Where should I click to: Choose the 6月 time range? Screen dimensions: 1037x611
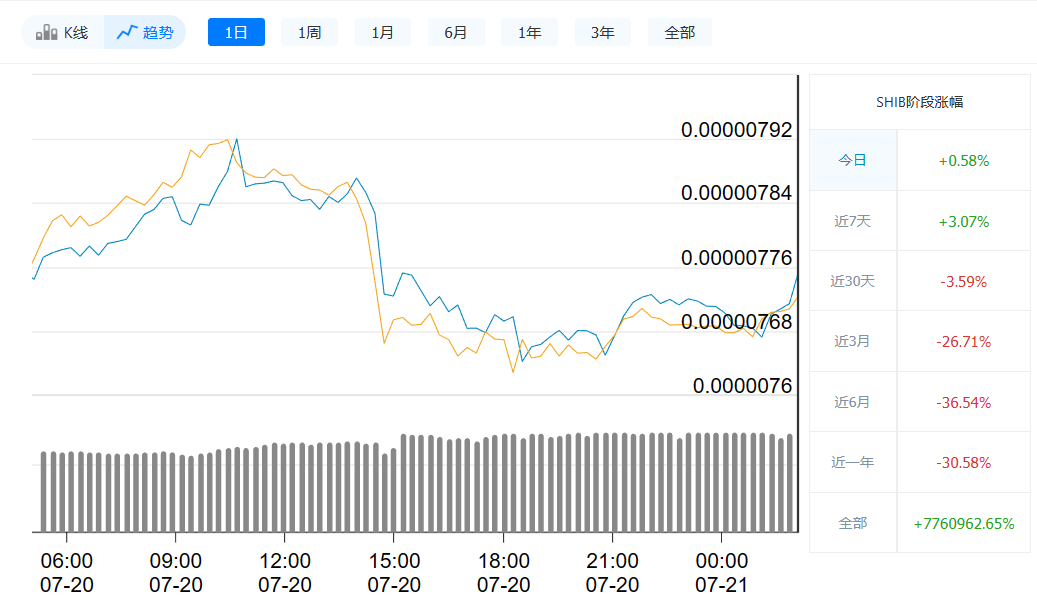[x=456, y=33]
